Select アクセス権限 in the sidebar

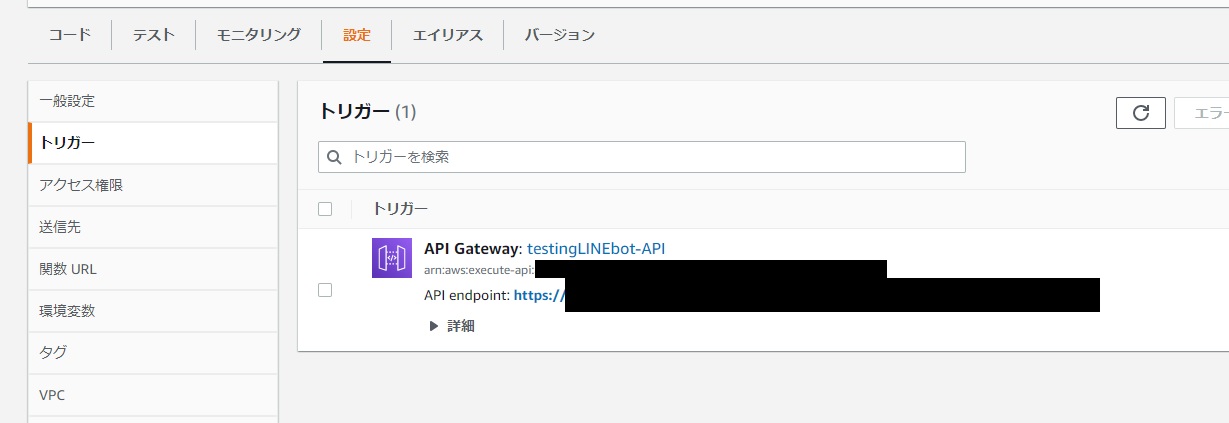pyautogui.click(x=81, y=185)
